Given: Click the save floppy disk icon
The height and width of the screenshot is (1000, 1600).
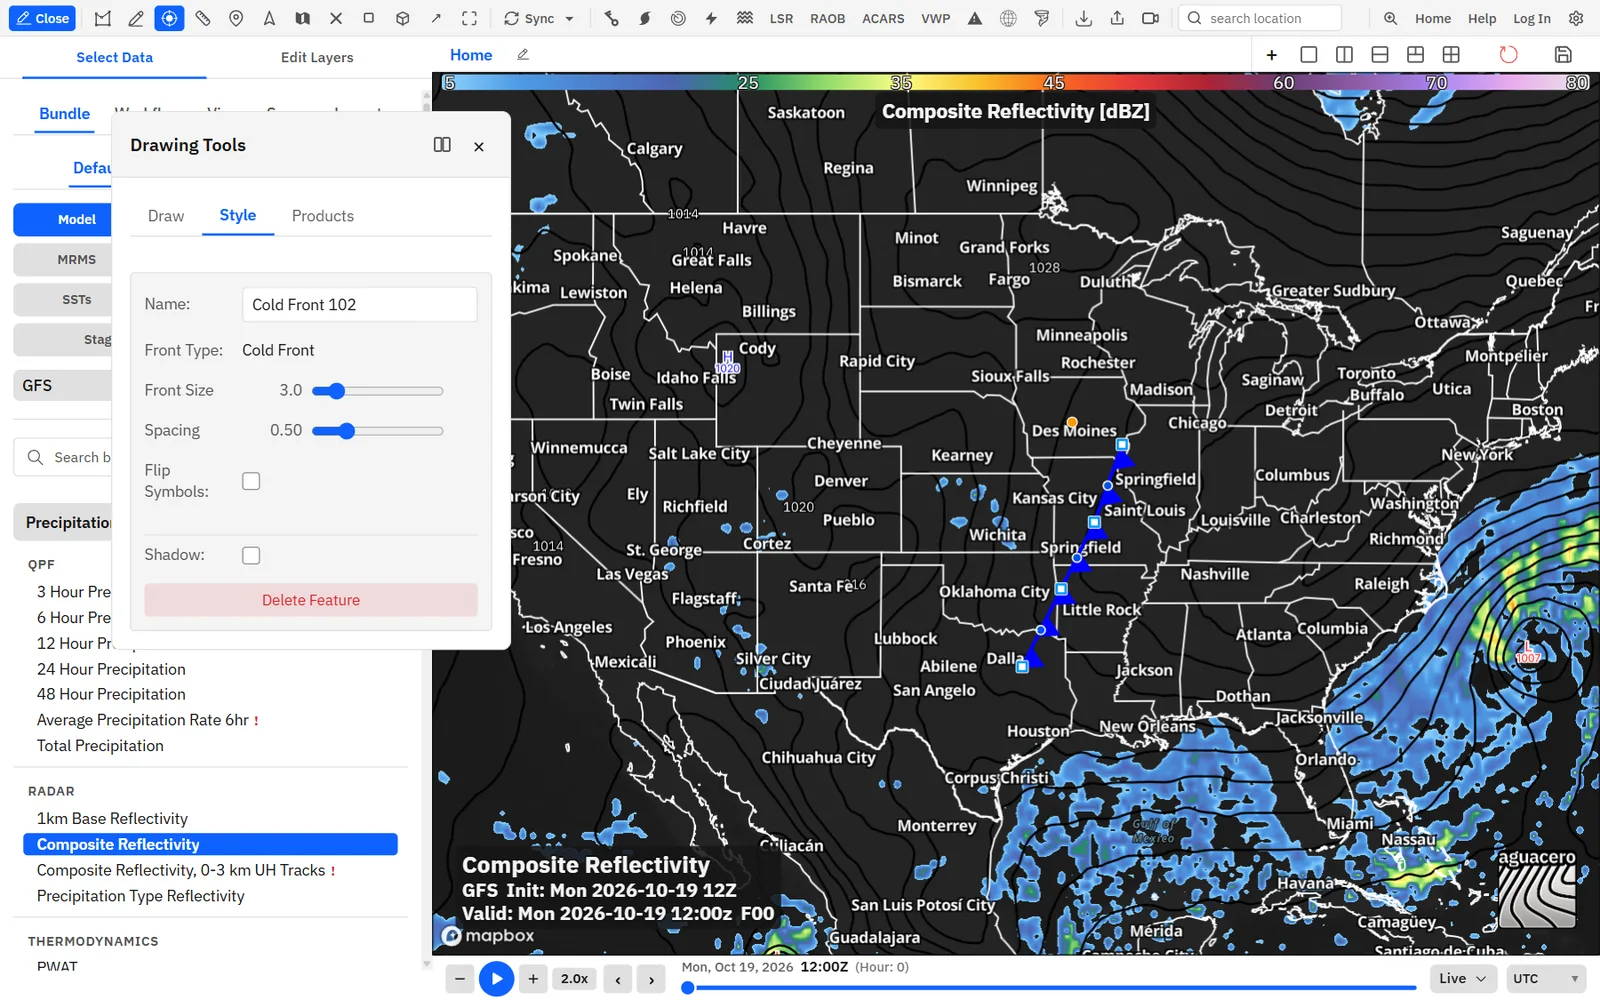Looking at the screenshot, I should [1563, 55].
